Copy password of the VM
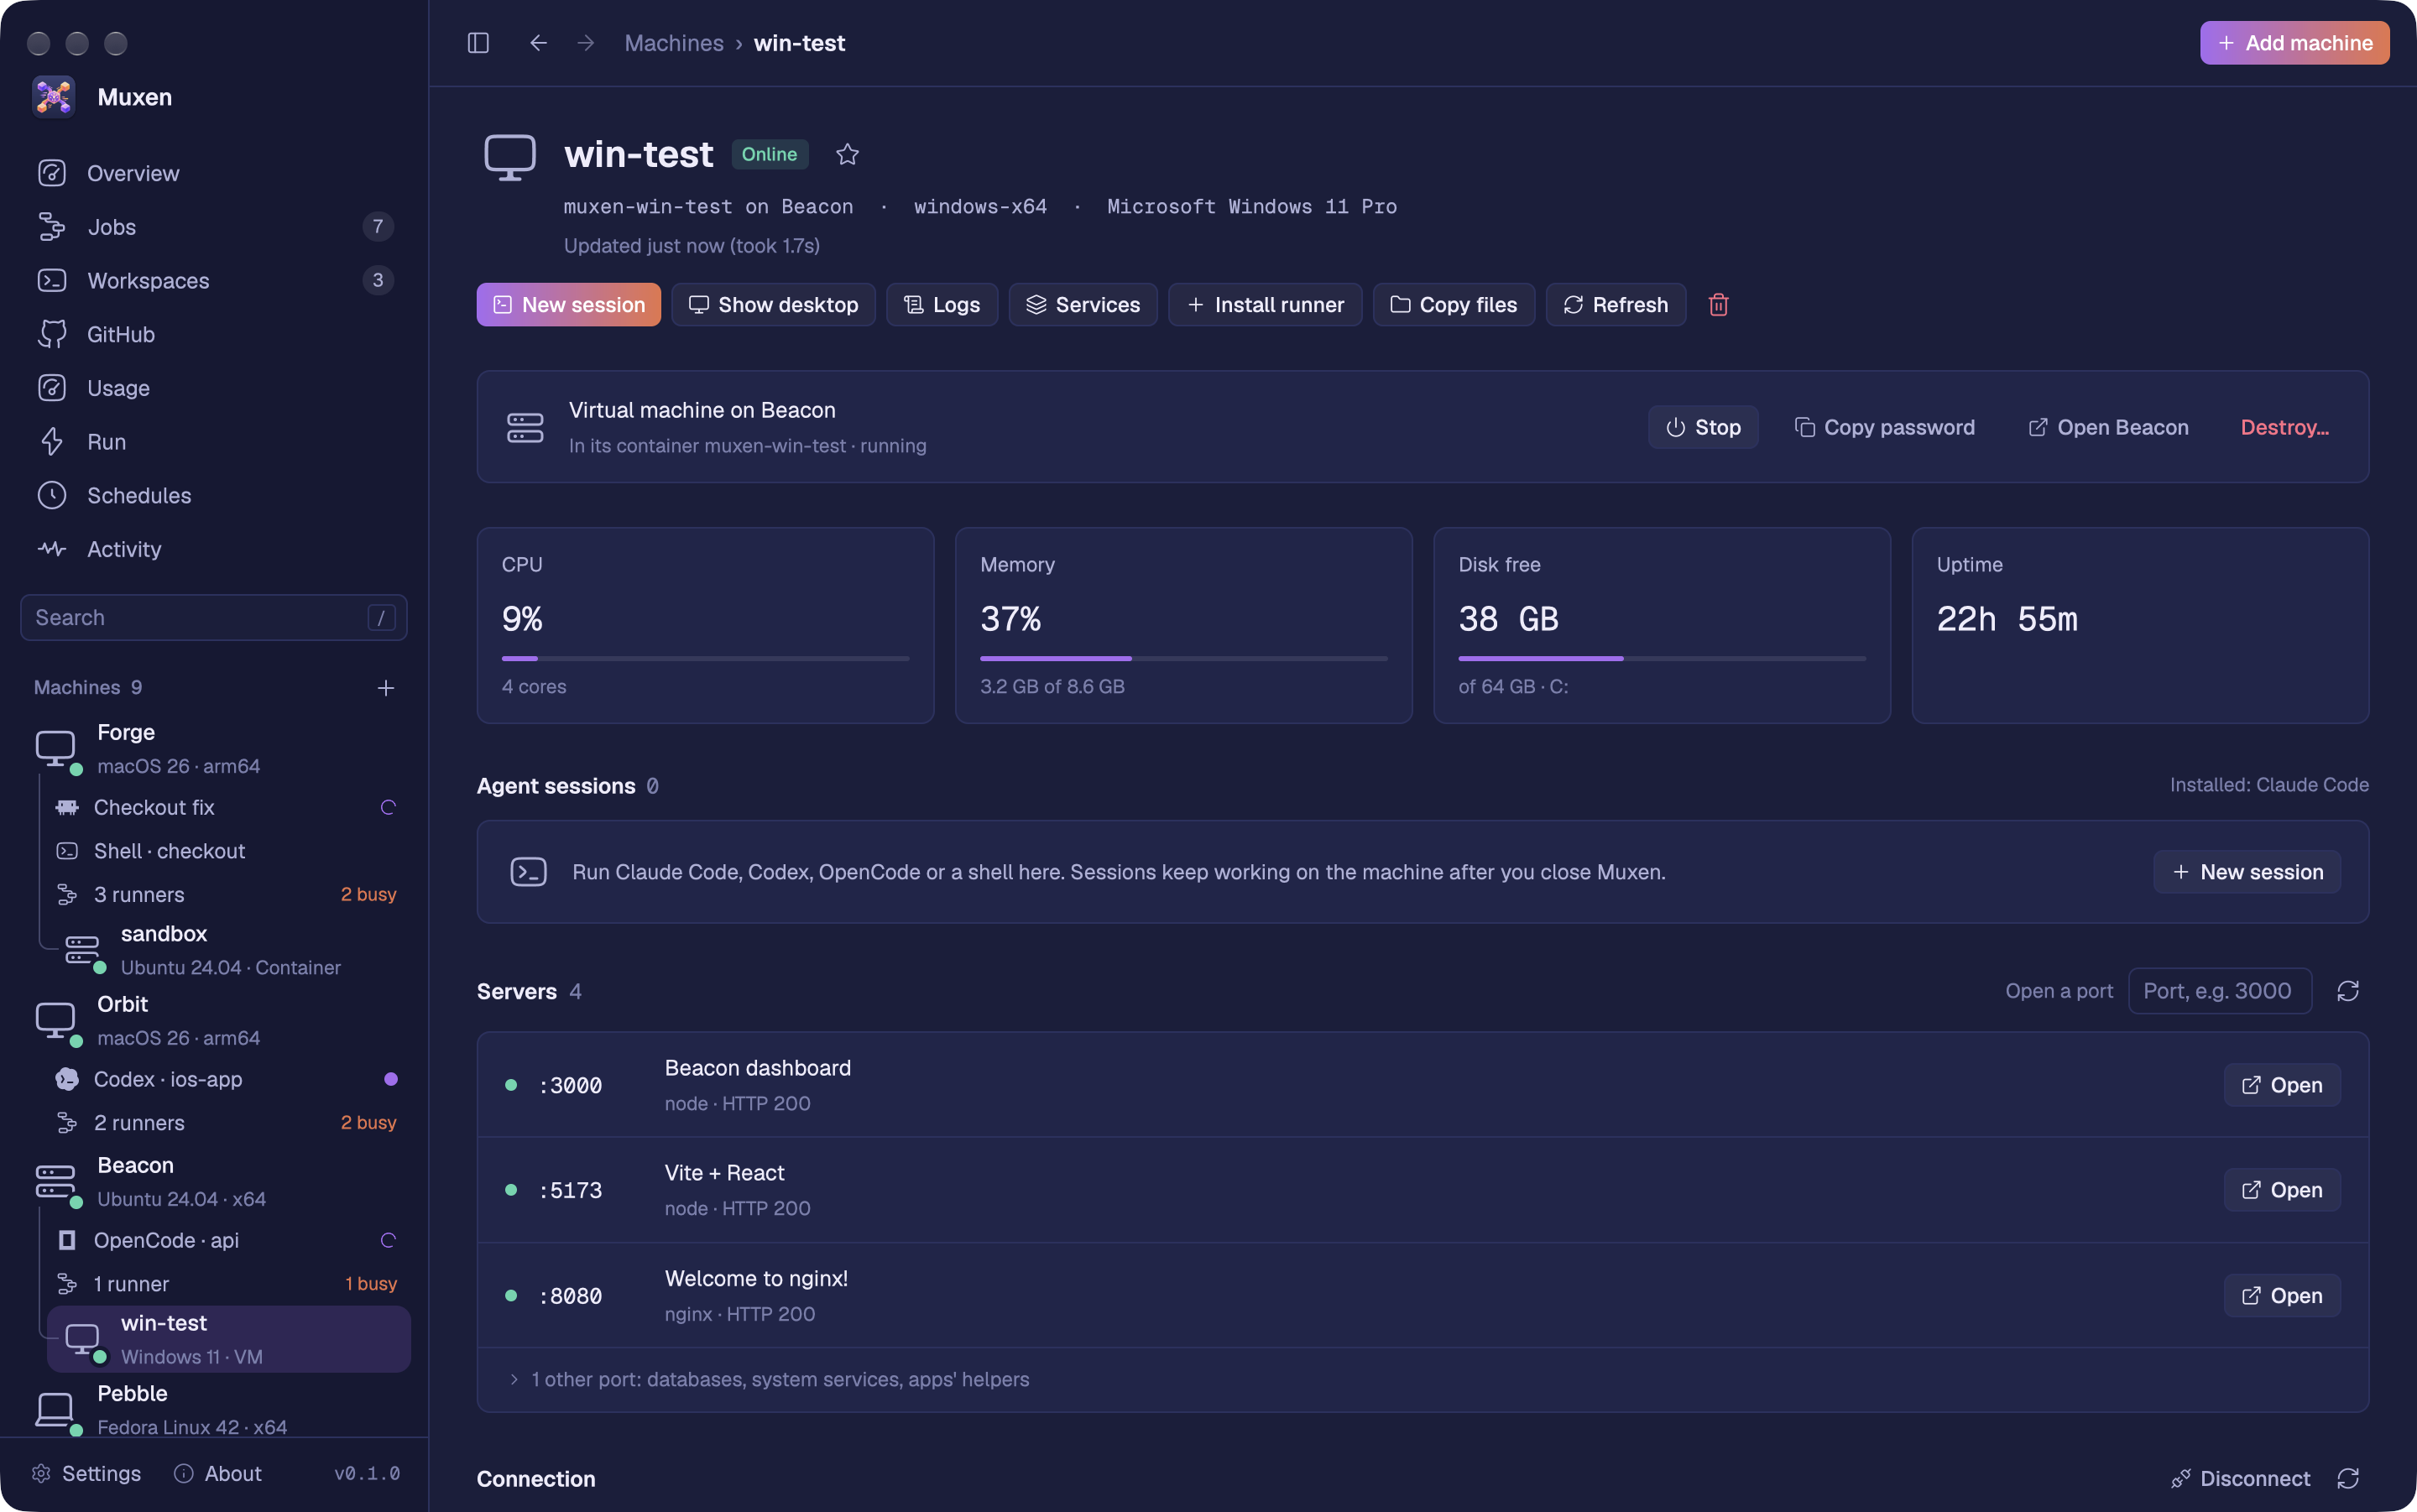The height and width of the screenshot is (1512, 2417). pyautogui.click(x=1884, y=427)
